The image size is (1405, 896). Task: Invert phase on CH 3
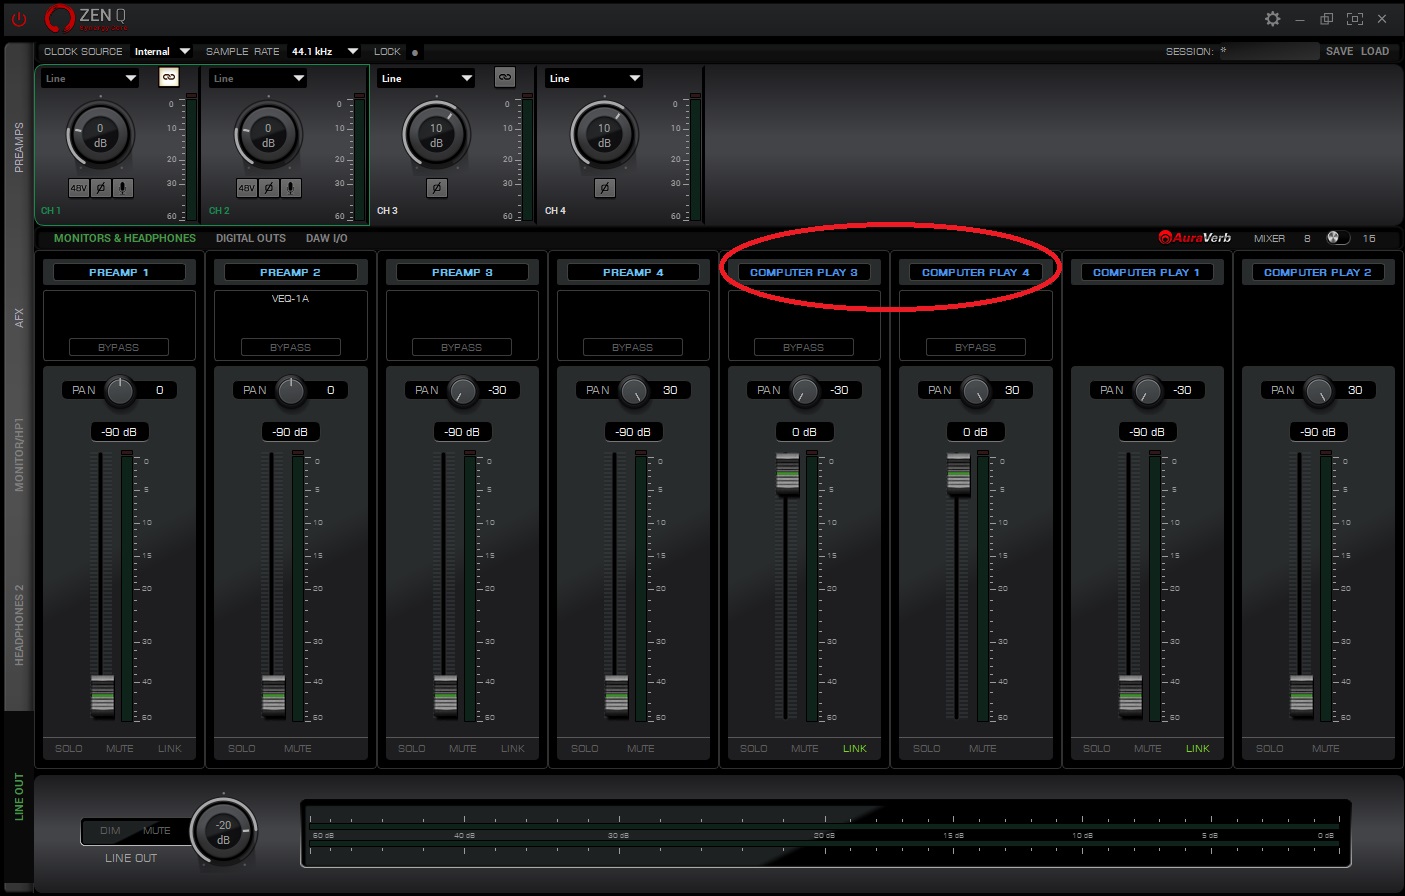436,188
